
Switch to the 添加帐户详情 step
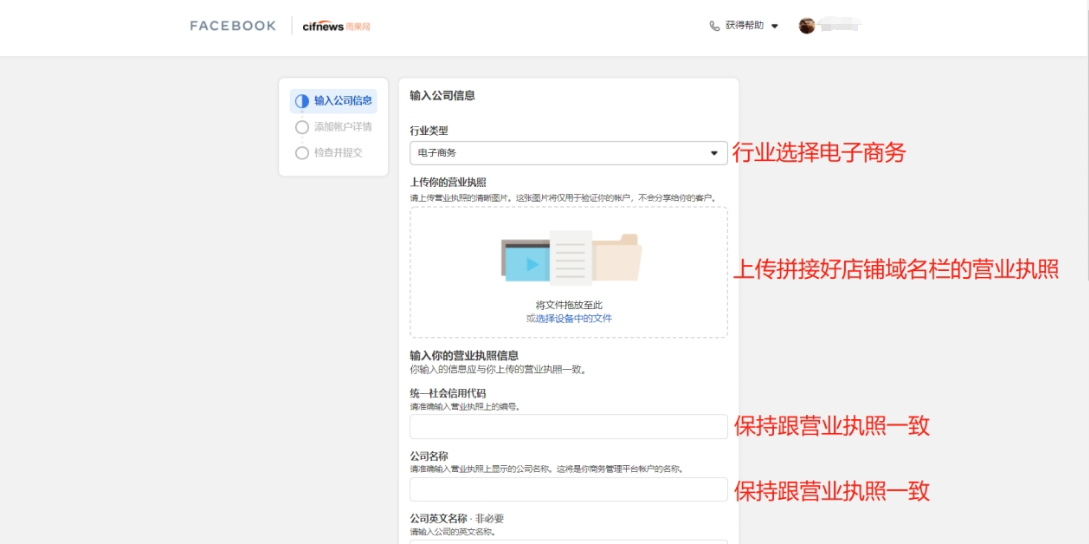click(343, 127)
